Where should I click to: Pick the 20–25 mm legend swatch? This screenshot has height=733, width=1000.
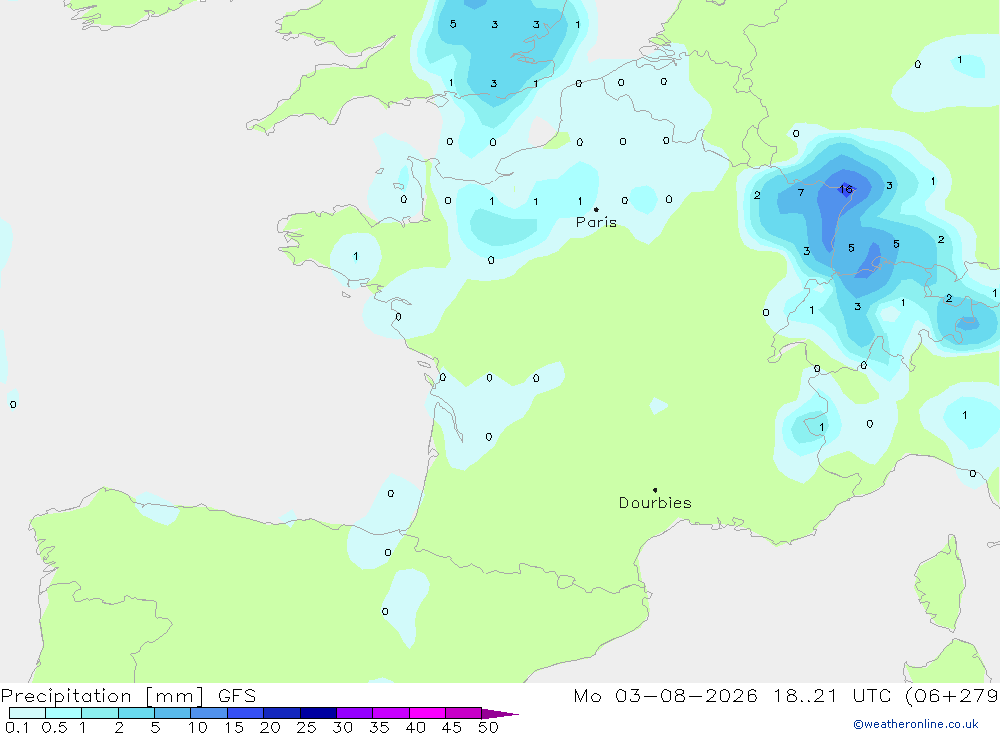coord(282,713)
